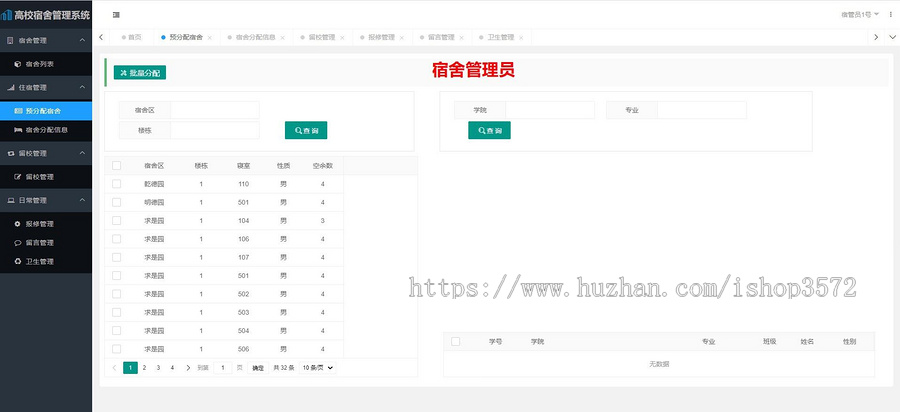
Task: Go to page 4
Action: [172, 368]
